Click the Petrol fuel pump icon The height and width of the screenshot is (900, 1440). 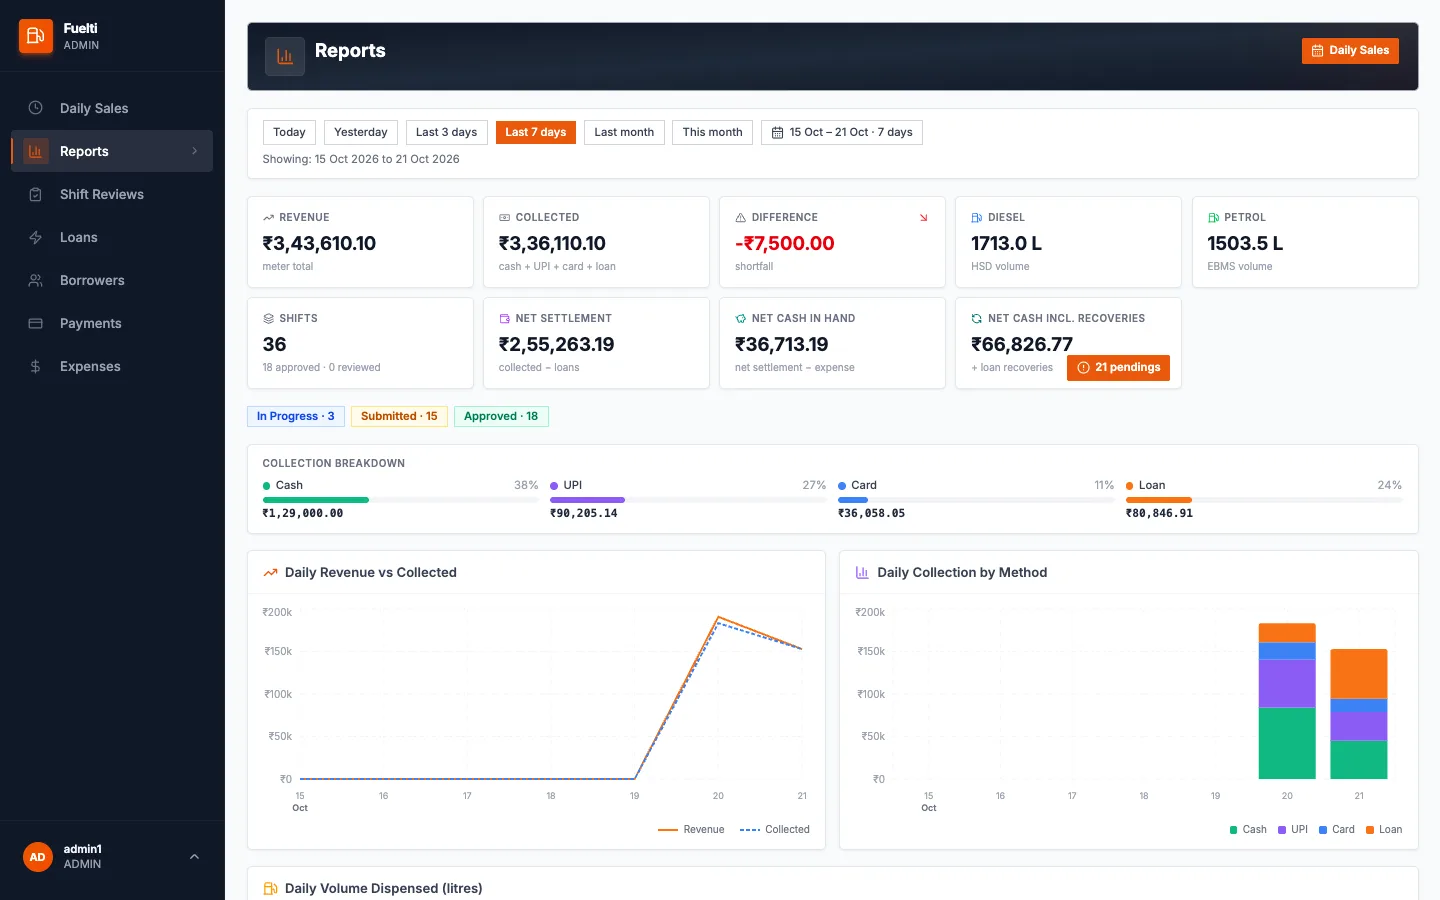pos(1213,217)
